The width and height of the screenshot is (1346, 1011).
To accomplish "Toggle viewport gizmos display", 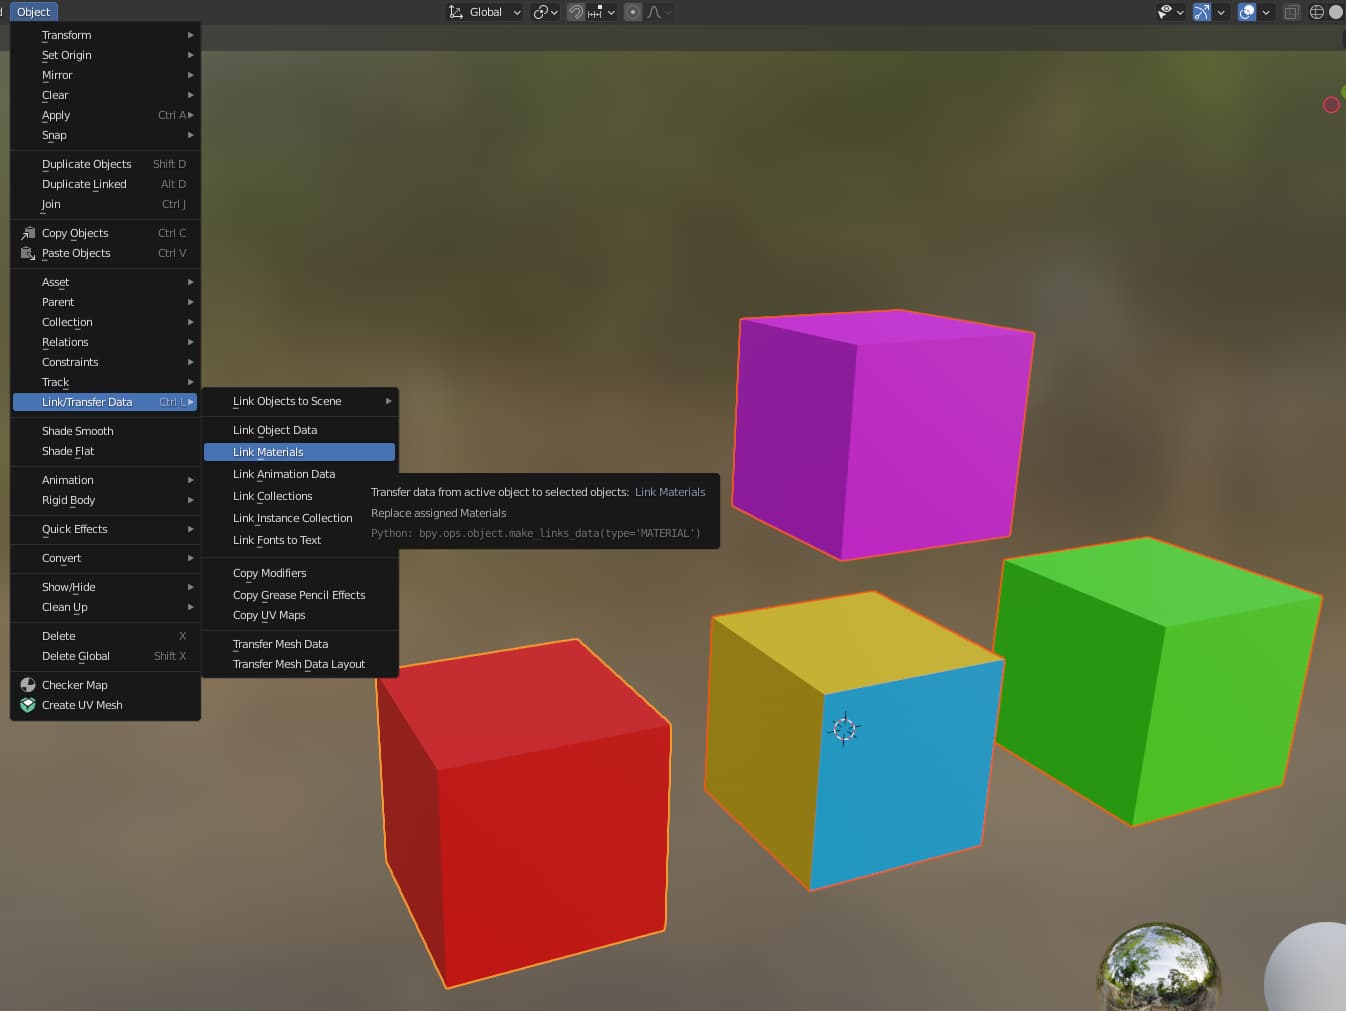I will pyautogui.click(x=1202, y=12).
